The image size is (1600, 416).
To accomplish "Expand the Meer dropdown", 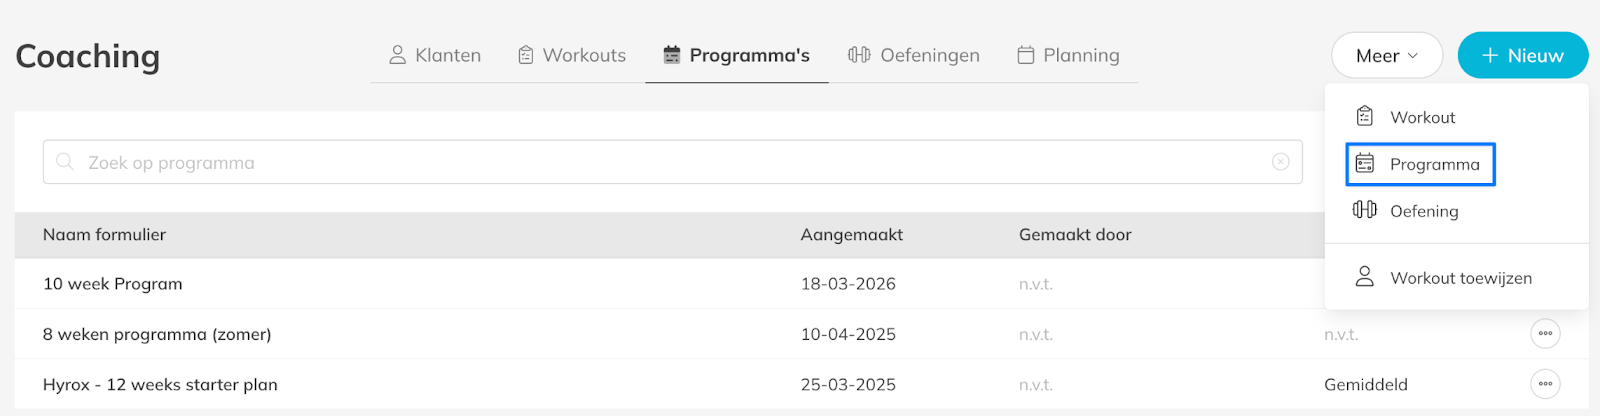I will pyautogui.click(x=1386, y=56).
